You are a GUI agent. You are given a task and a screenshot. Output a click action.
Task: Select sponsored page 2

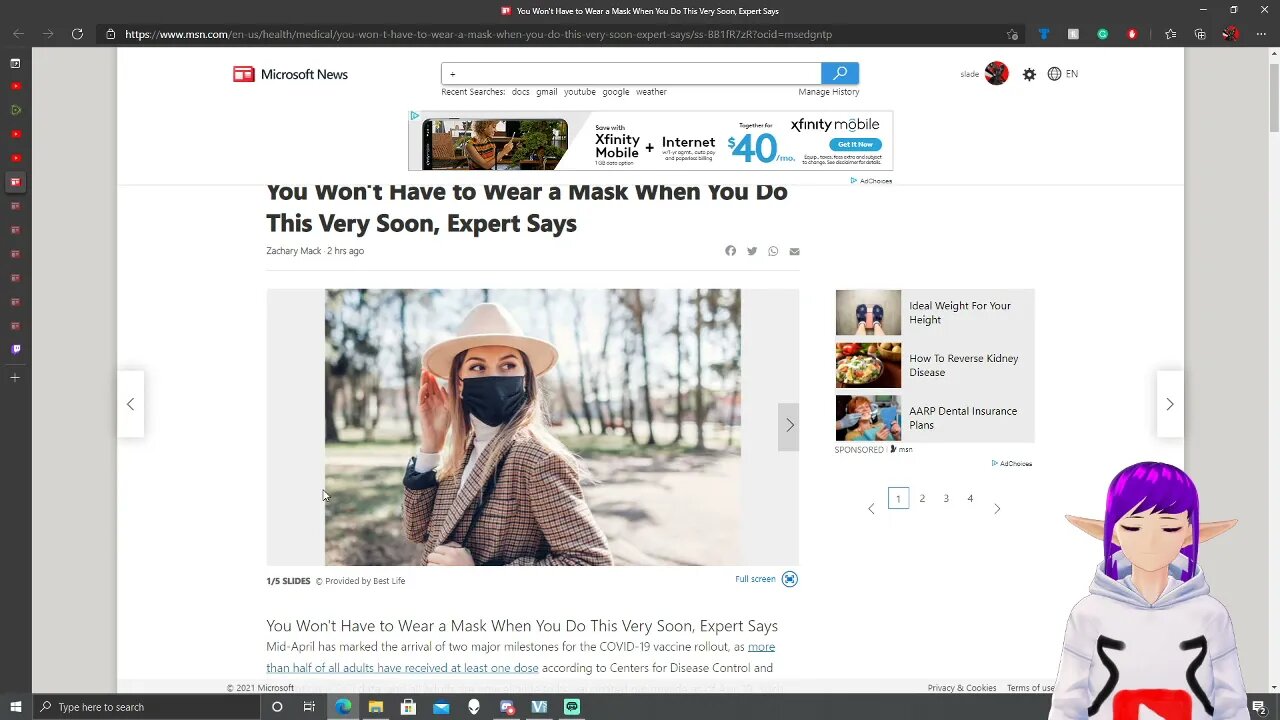tap(922, 498)
